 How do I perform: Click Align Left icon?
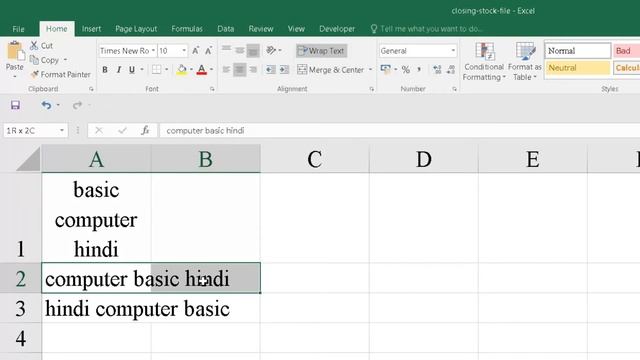point(226,70)
